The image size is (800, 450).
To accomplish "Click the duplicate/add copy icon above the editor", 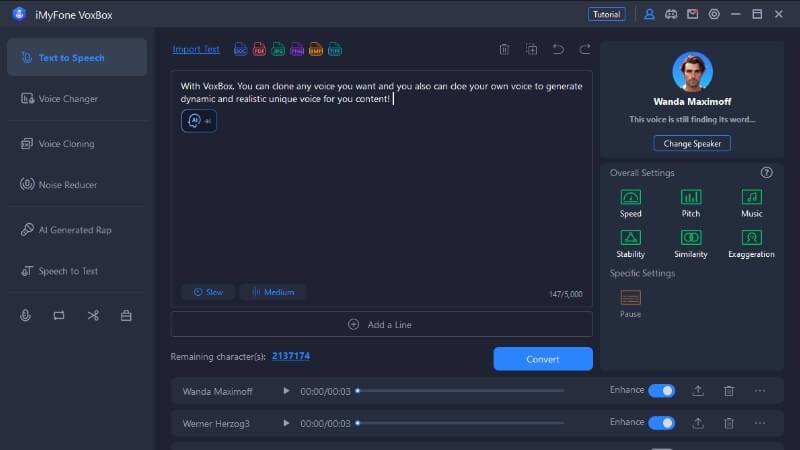I will click(x=531, y=49).
